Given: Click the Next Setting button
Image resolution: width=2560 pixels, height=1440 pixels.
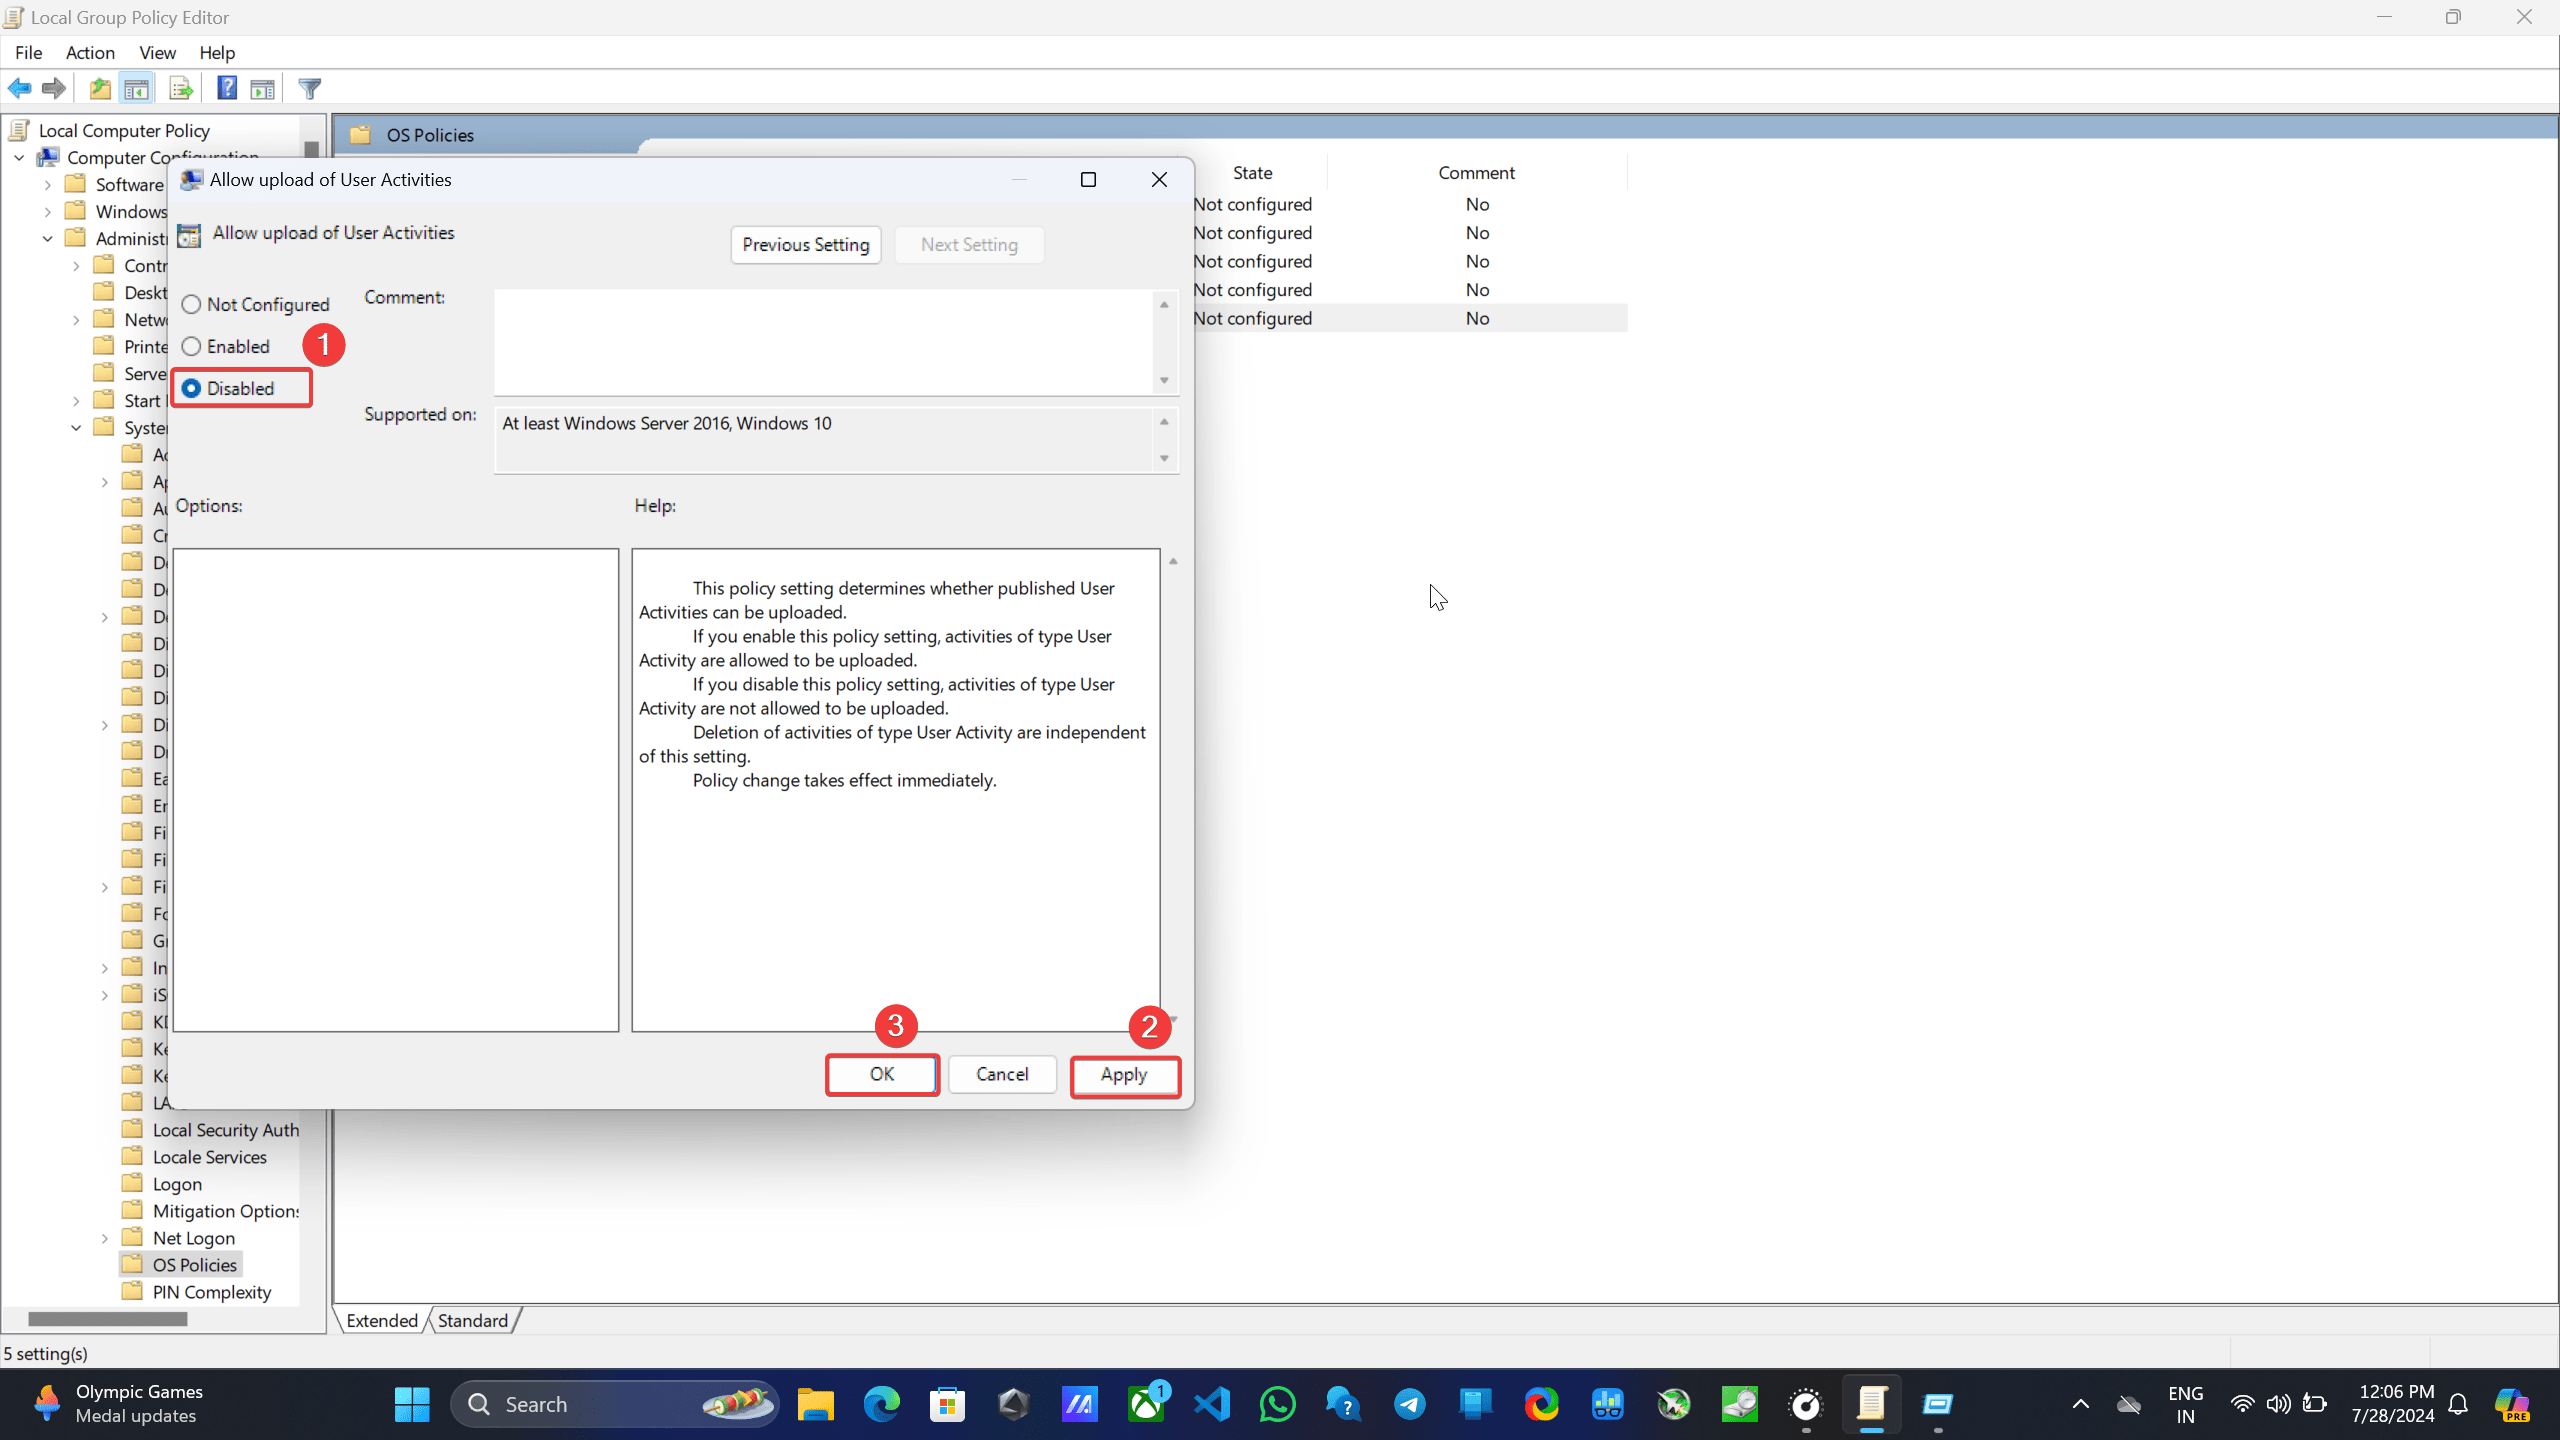Looking at the screenshot, I should [969, 244].
